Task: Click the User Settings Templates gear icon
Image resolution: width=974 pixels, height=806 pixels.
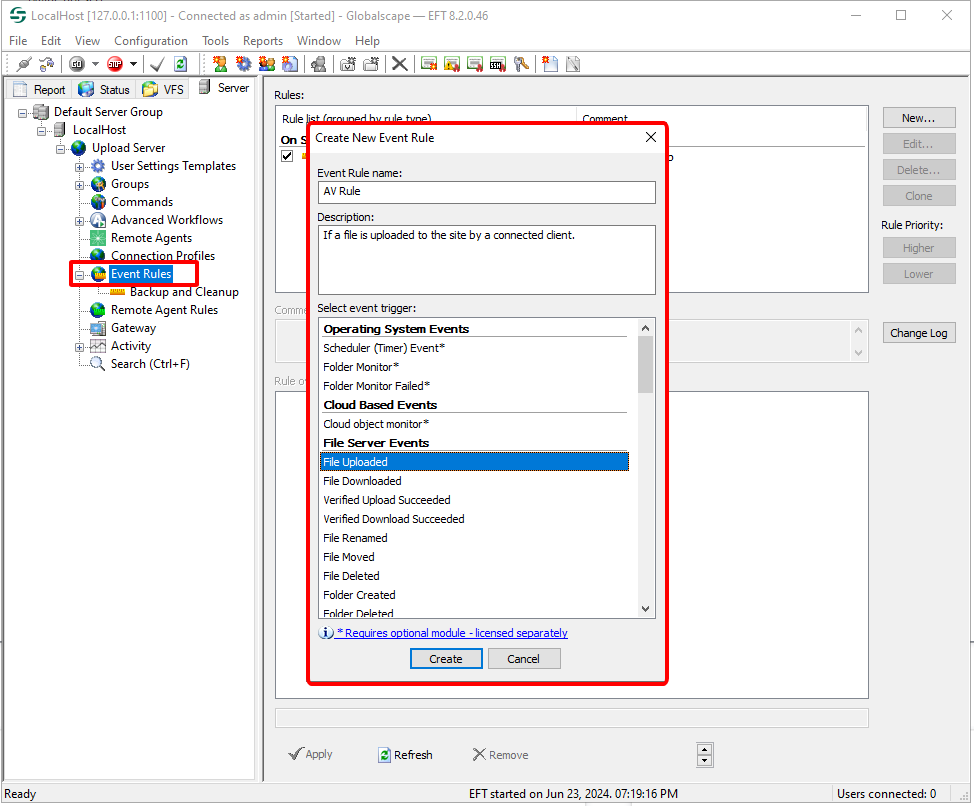Action: pos(98,166)
